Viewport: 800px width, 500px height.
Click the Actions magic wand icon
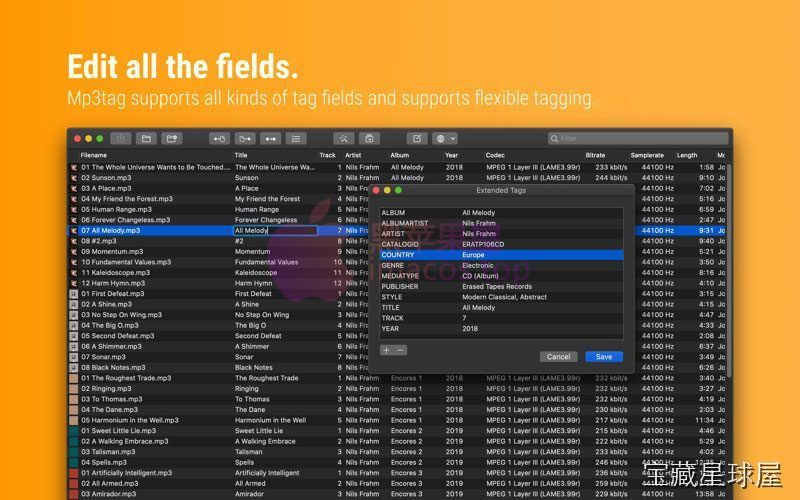point(343,138)
